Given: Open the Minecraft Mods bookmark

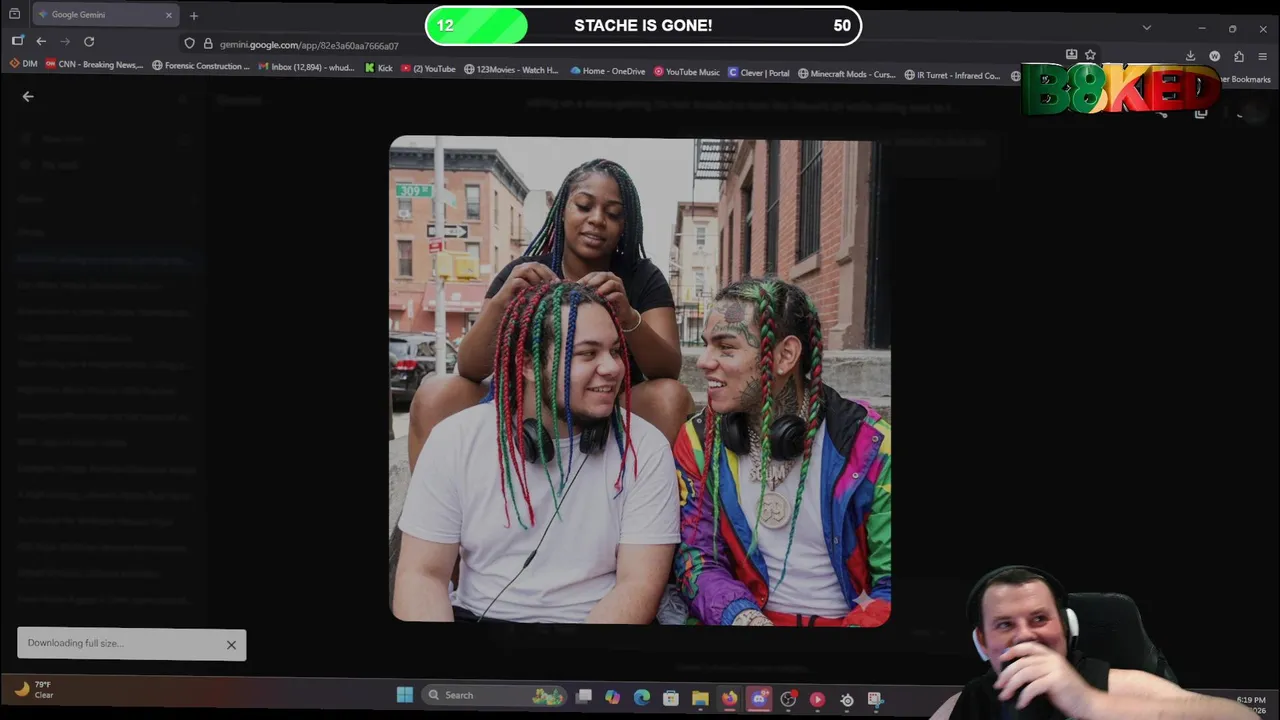Looking at the screenshot, I should pos(847,74).
